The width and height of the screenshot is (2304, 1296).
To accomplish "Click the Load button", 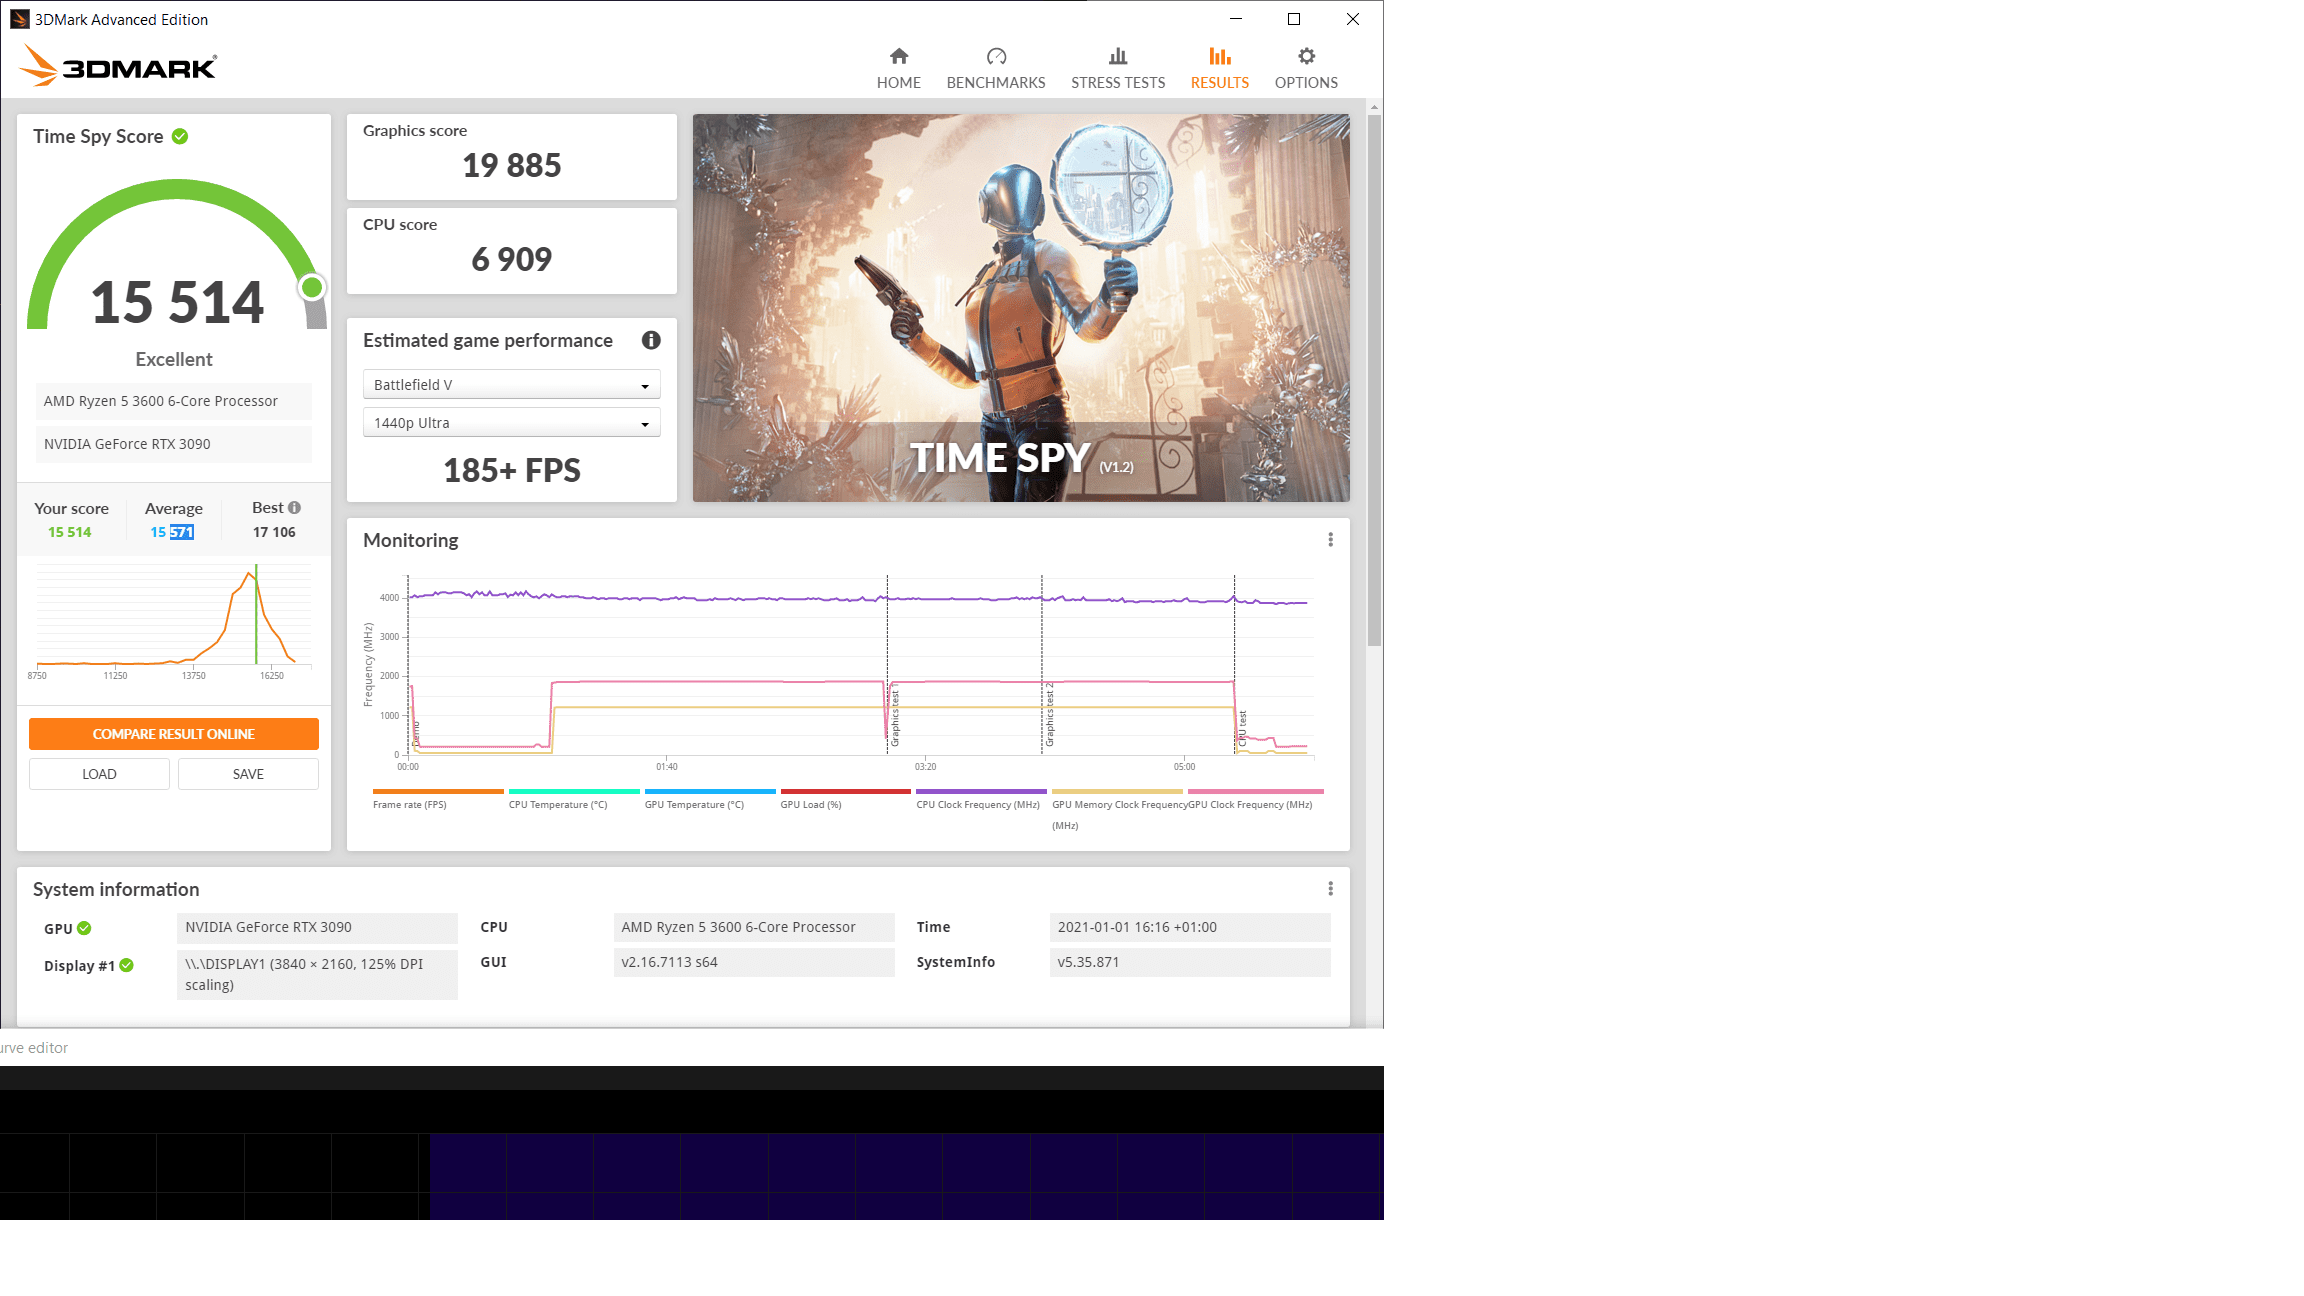I will pyautogui.click(x=99, y=774).
